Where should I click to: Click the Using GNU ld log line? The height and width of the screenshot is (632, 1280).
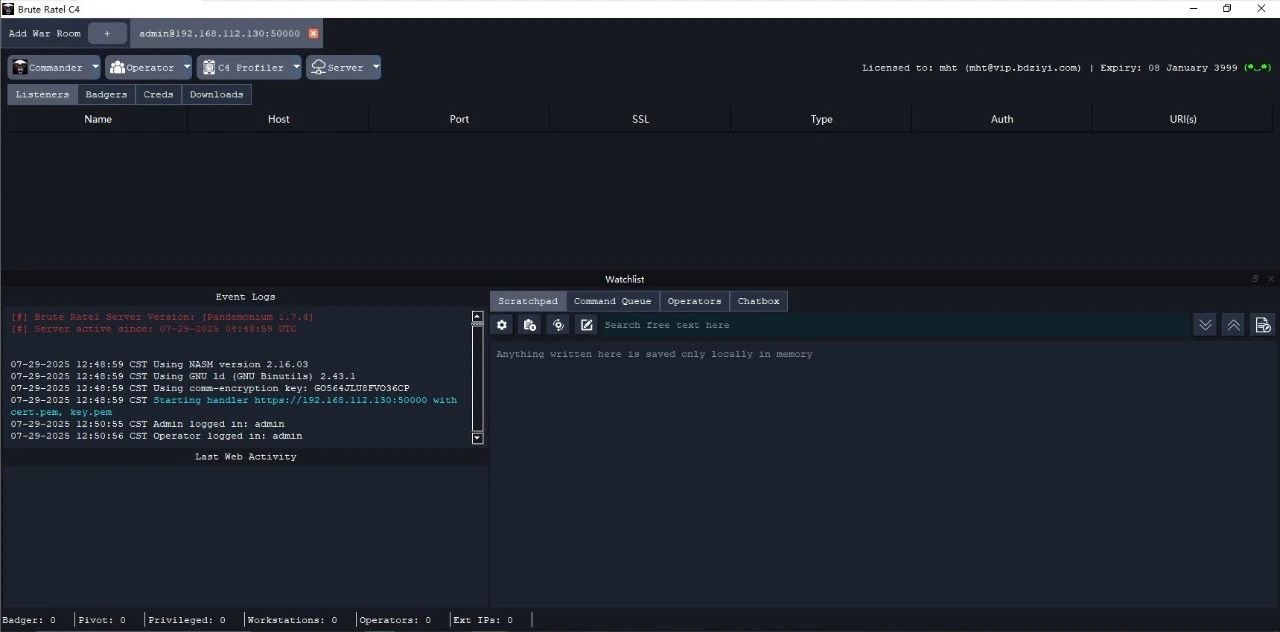point(183,377)
